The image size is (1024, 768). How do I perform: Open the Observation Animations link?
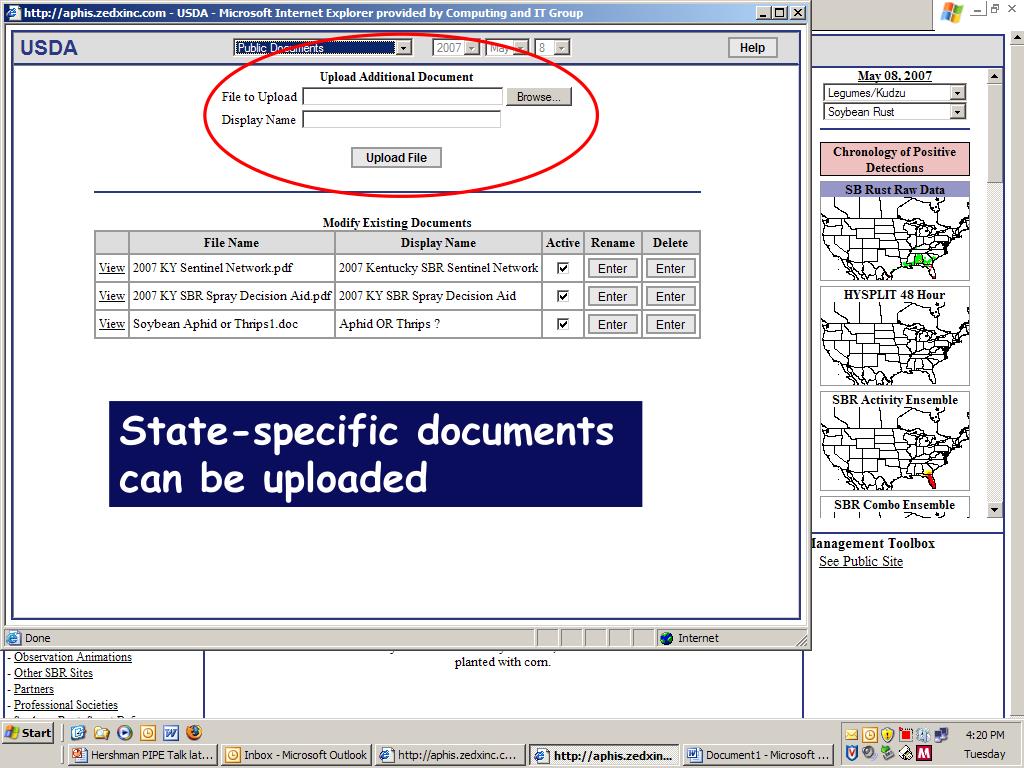(72, 657)
